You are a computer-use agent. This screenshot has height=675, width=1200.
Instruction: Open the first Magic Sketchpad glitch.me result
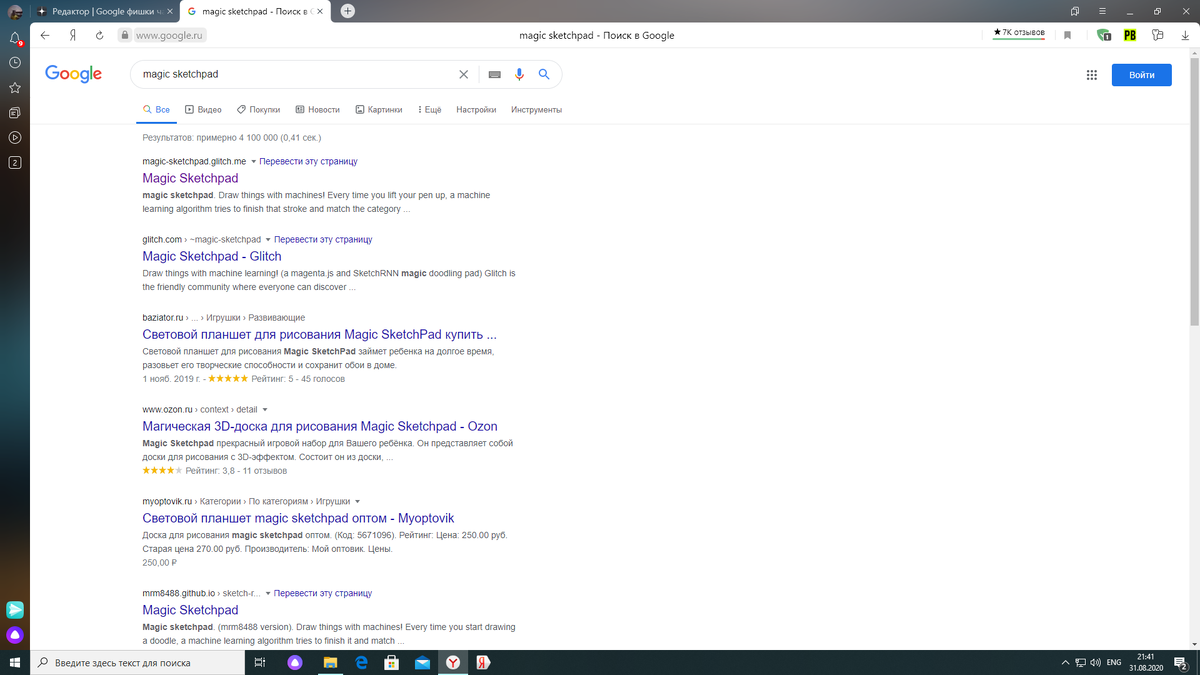click(190, 178)
